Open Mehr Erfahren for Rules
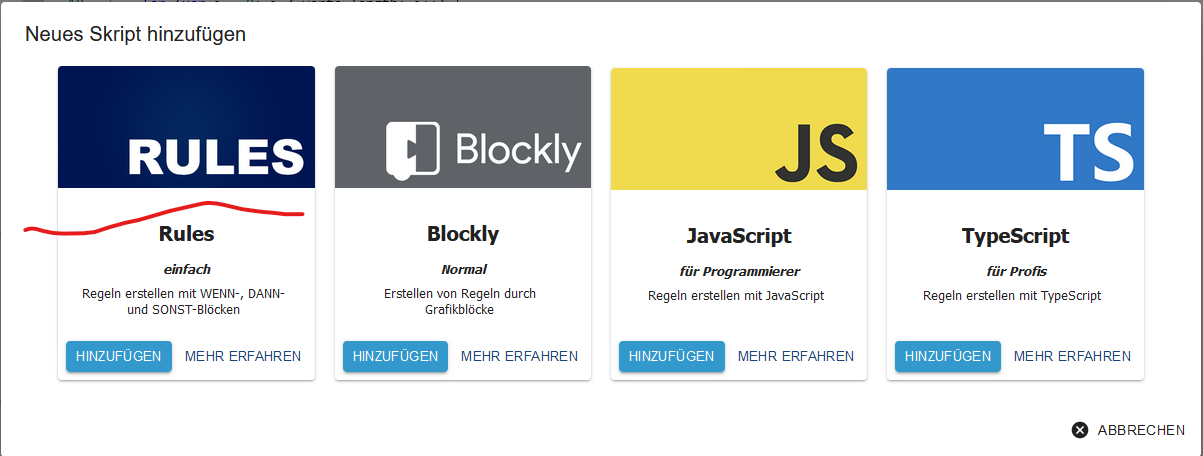 (243, 357)
